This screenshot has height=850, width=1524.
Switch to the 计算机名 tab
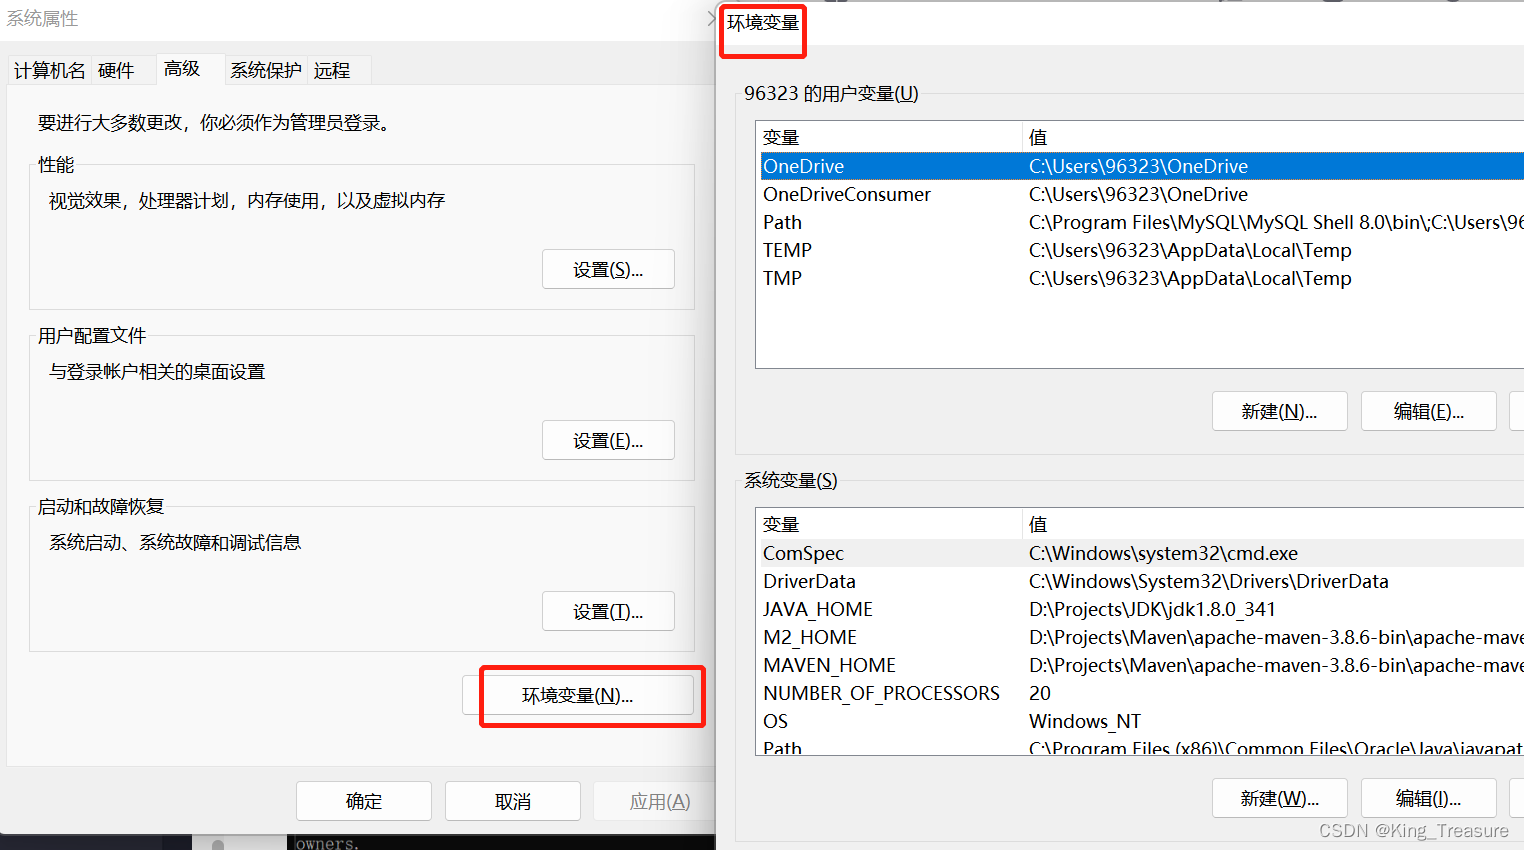tap(49, 70)
